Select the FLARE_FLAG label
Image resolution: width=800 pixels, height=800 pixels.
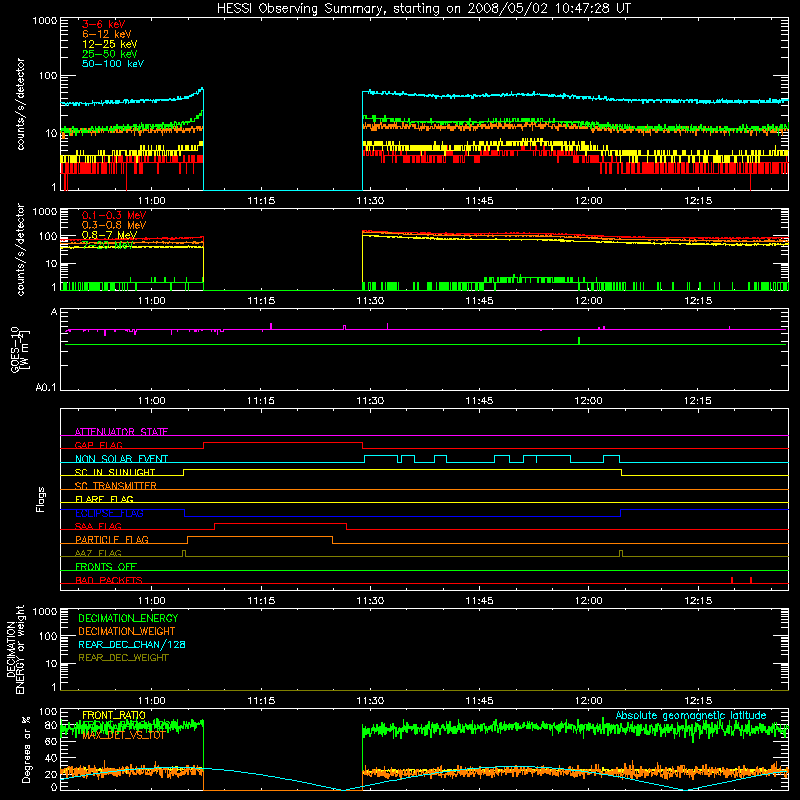(x=104, y=499)
